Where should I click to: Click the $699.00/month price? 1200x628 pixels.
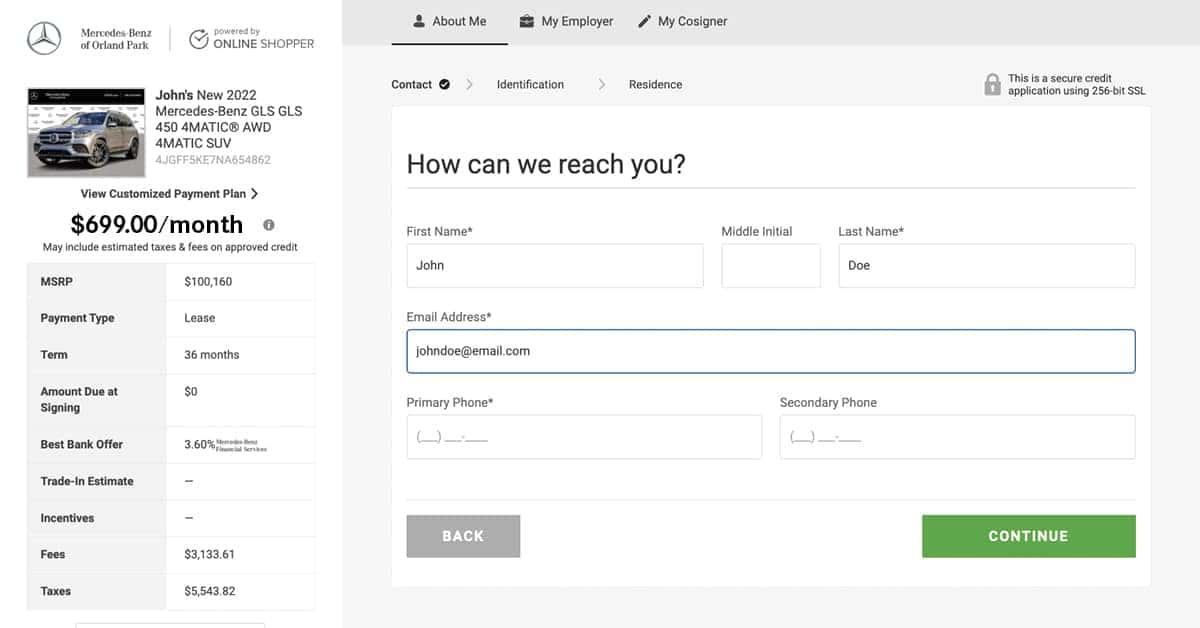157,224
